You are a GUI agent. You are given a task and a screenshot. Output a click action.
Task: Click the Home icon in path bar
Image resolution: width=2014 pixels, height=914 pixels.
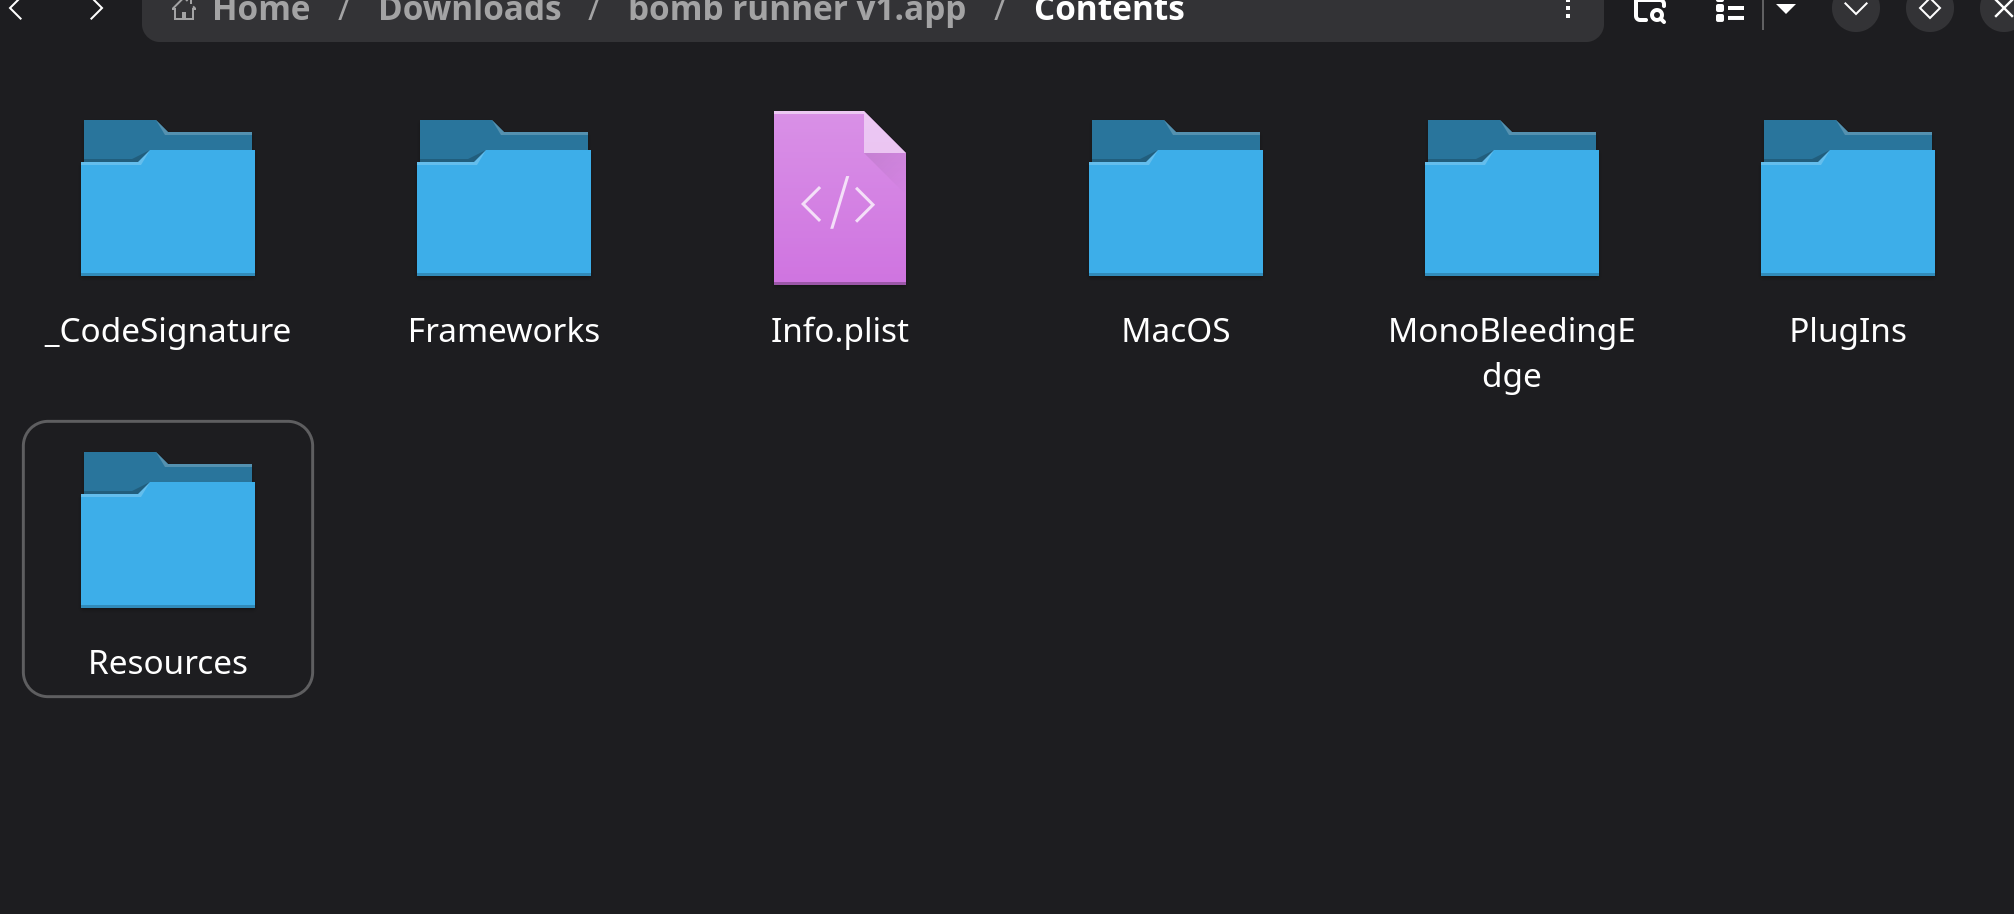point(184,10)
